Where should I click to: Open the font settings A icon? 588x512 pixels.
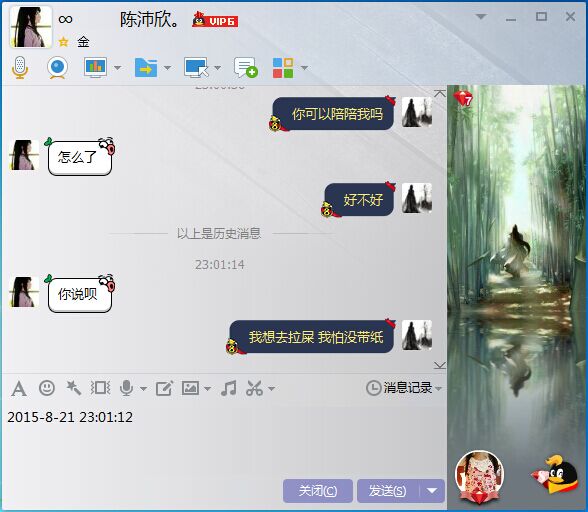click(19, 388)
